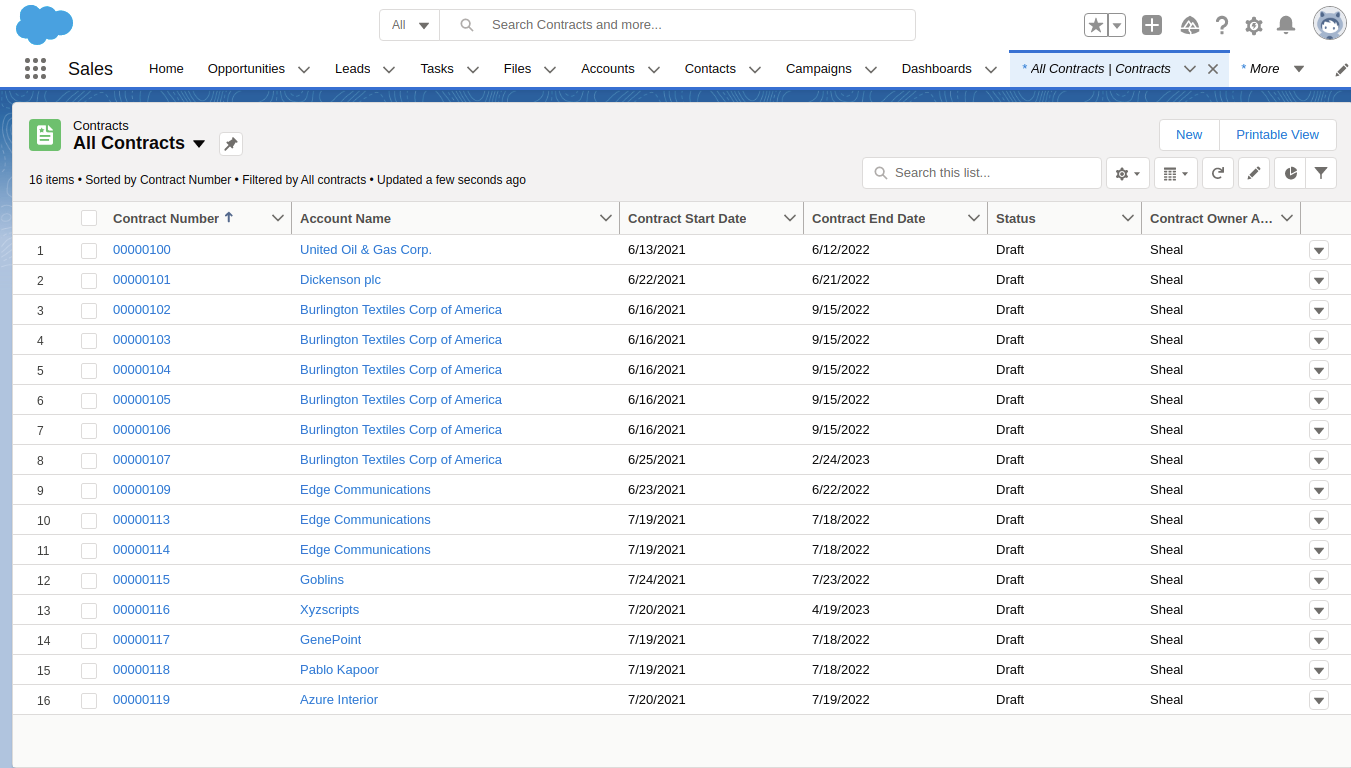Expand the Favorites list dropdown arrow
The image size is (1351, 768).
tap(1117, 25)
